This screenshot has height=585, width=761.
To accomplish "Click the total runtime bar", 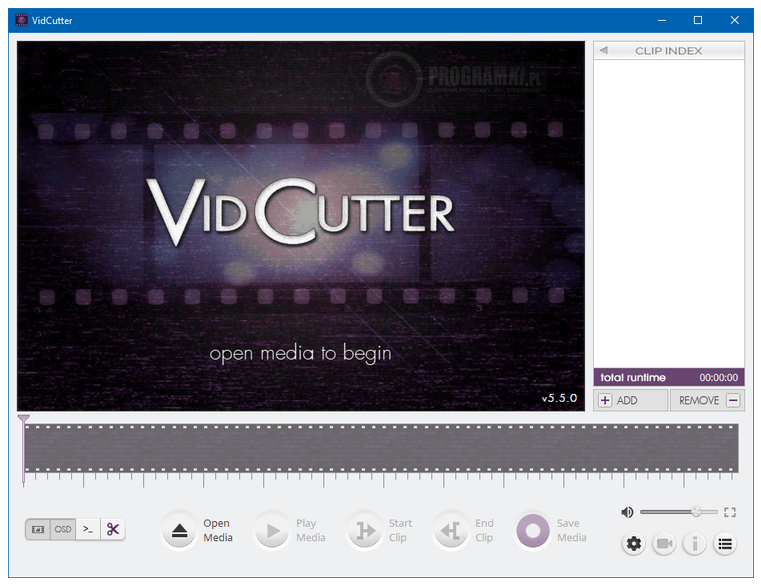I will click(x=669, y=377).
